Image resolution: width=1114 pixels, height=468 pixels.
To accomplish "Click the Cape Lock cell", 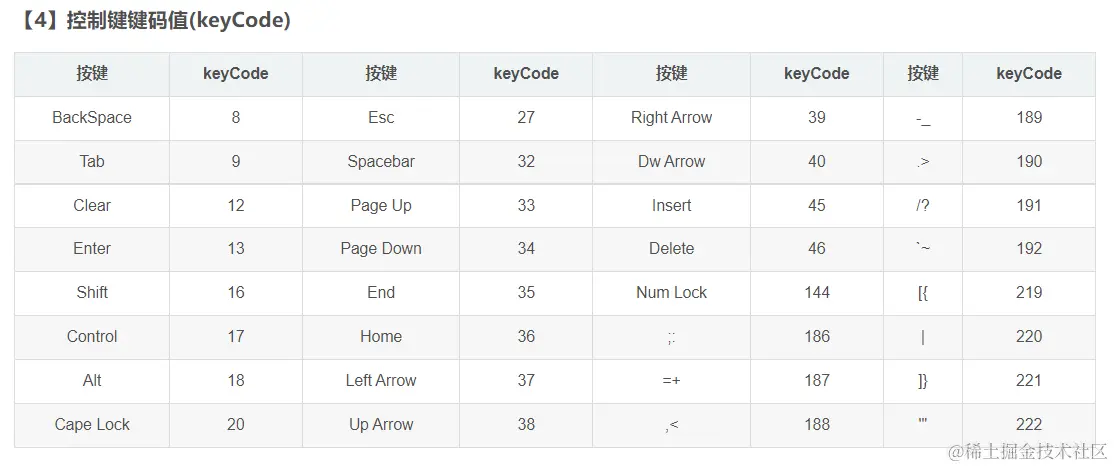I will click(x=92, y=425).
